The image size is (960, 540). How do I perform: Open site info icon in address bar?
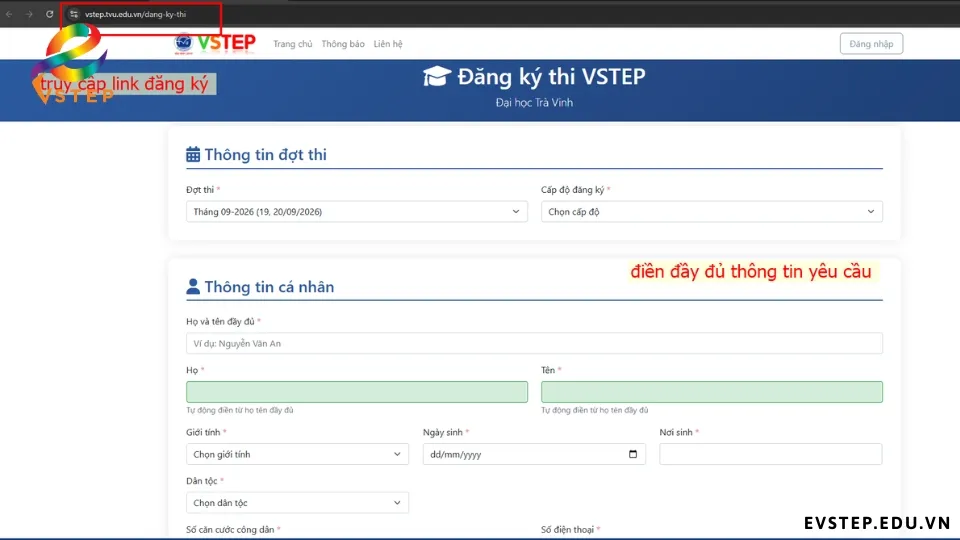coord(73,14)
